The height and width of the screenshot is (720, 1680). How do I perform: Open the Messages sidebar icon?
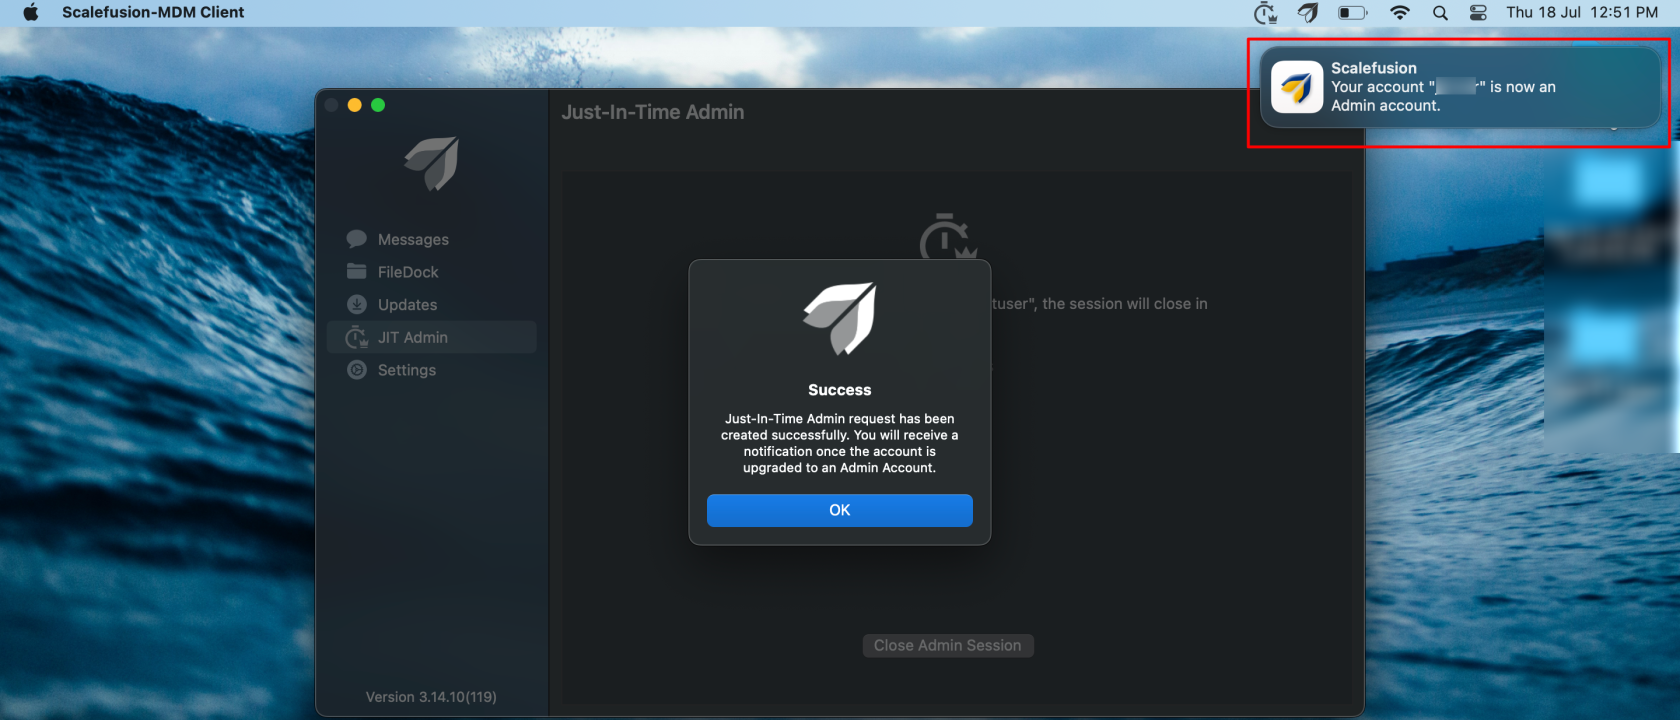tap(356, 239)
